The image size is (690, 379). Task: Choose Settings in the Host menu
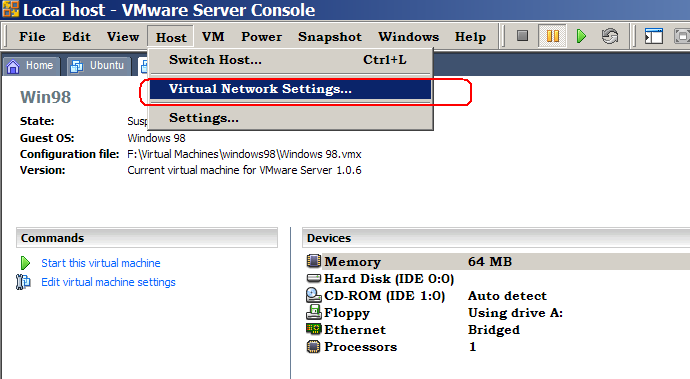(x=290, y=118)
